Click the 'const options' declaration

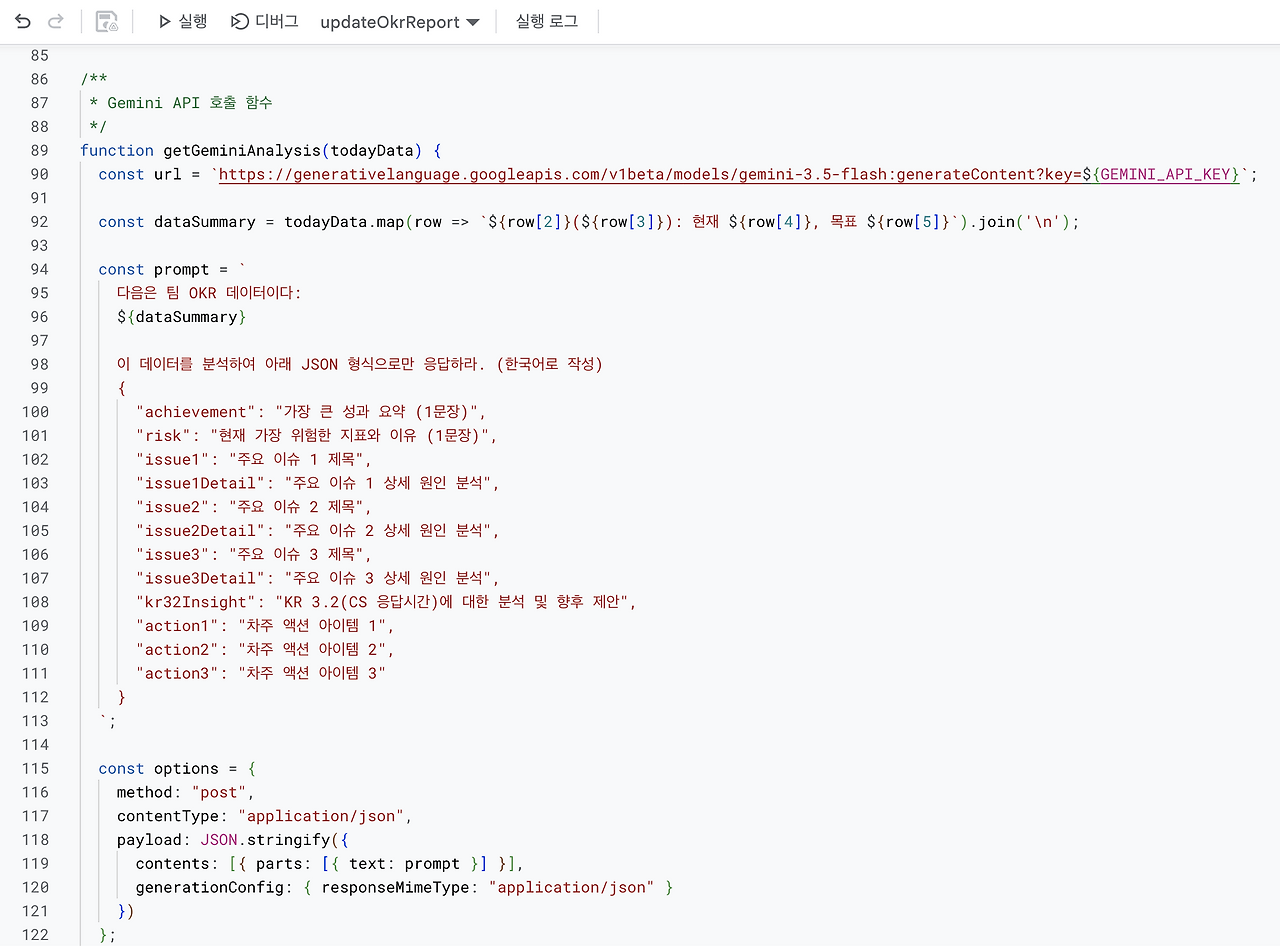click(x=158, y=768)
